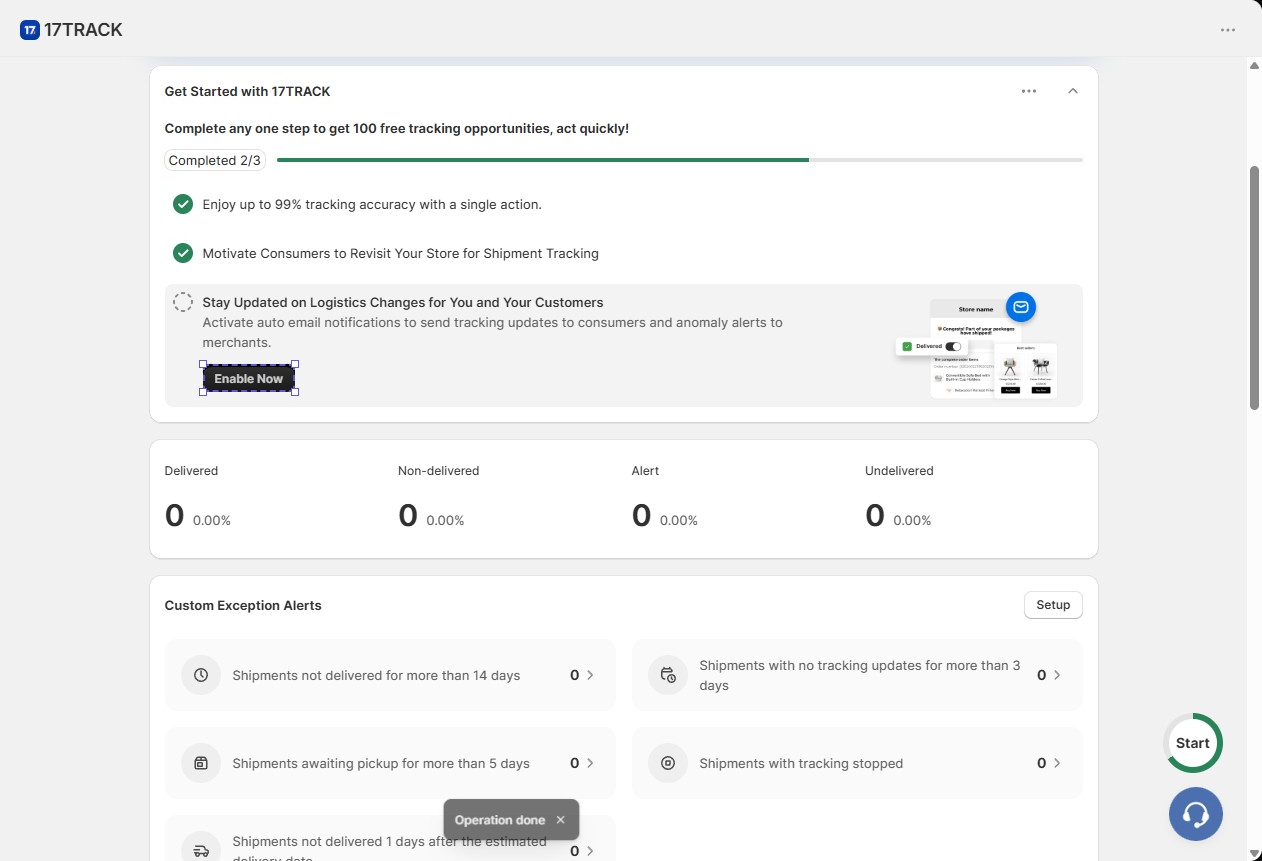Open the headset customer support chat

point(1196,813)
